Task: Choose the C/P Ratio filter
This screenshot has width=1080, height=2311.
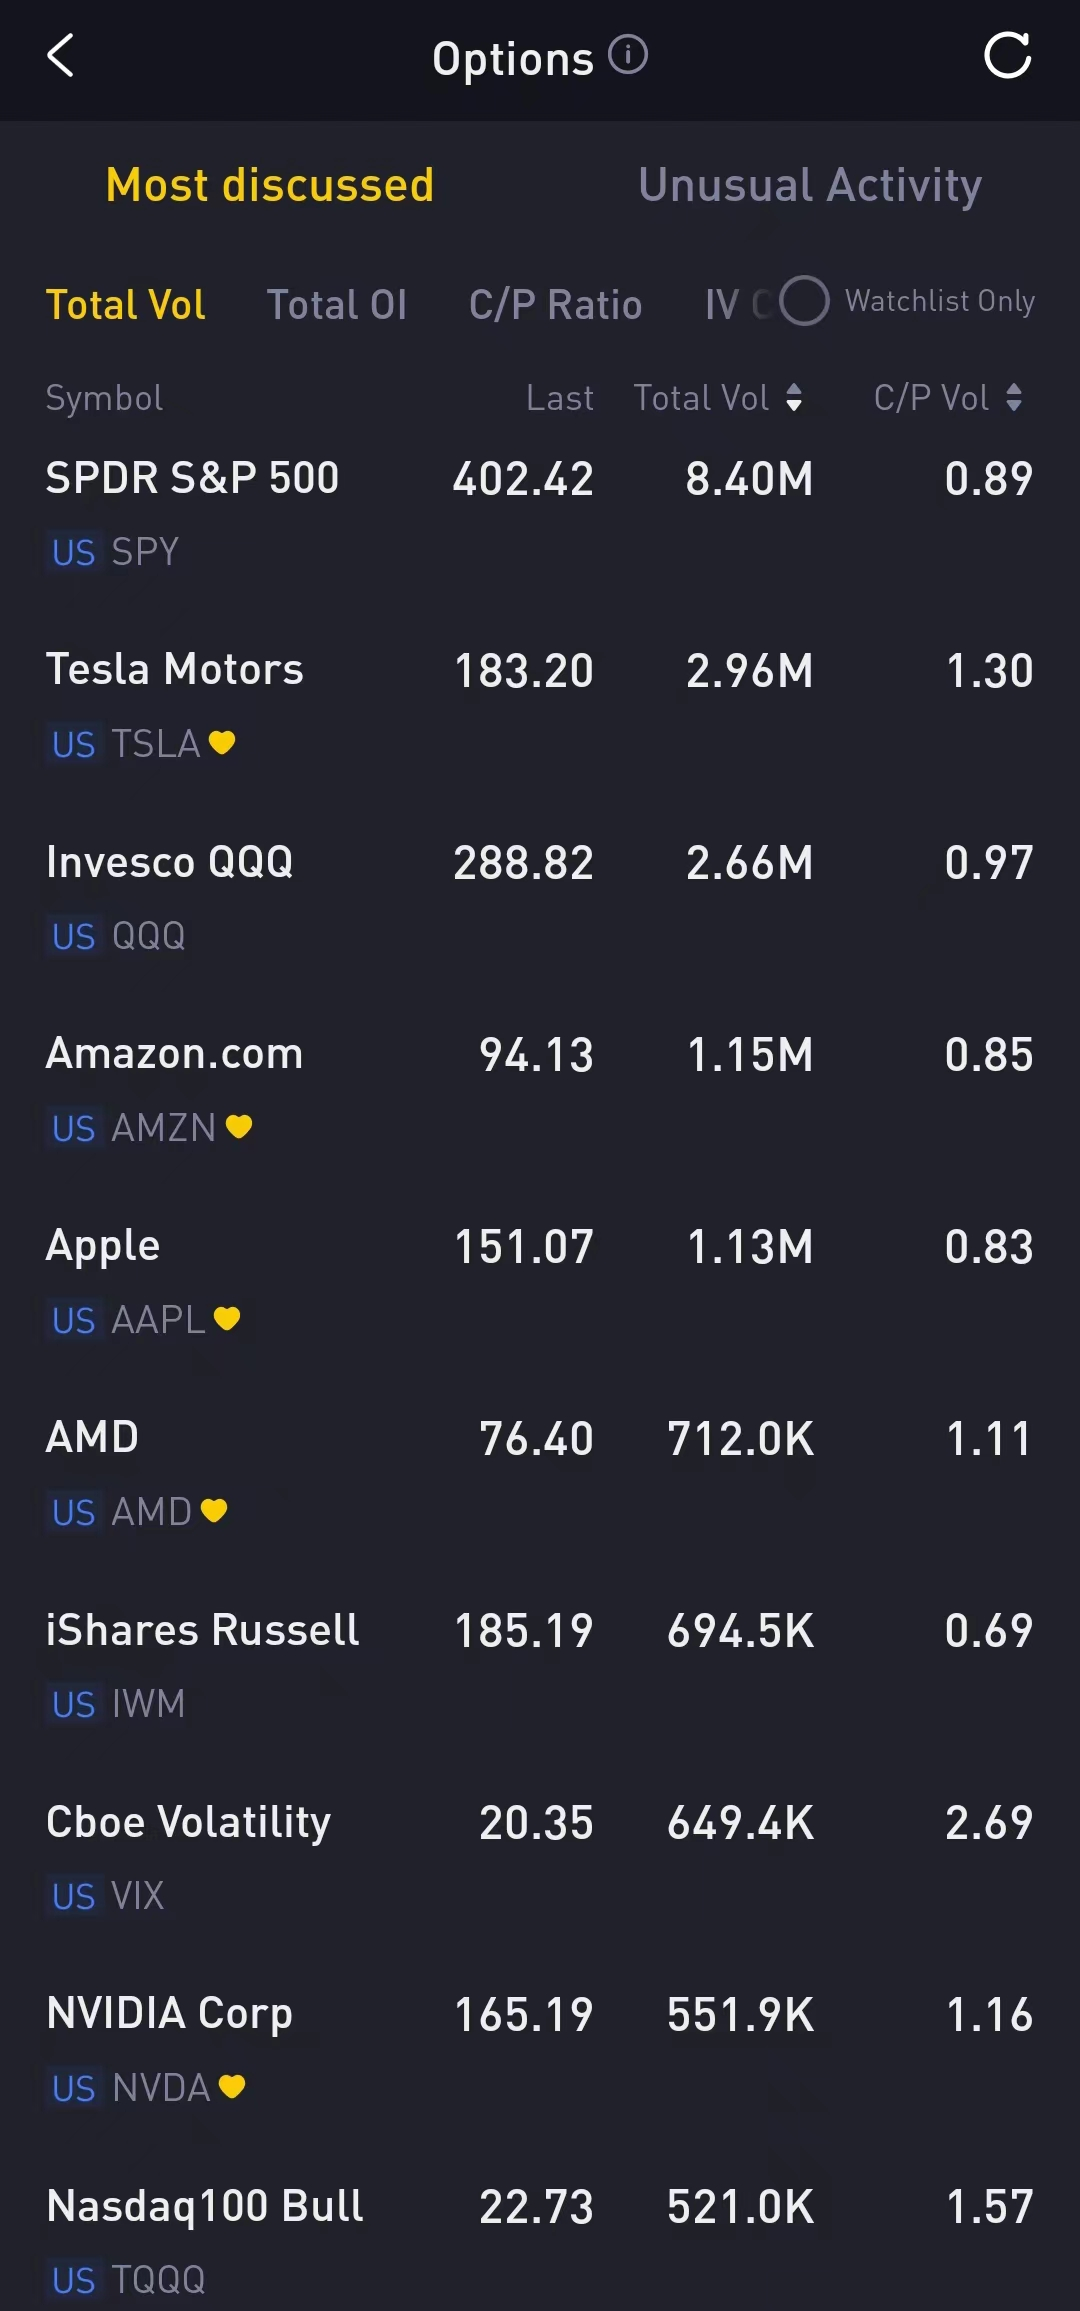Action: (x=555, y=305)
